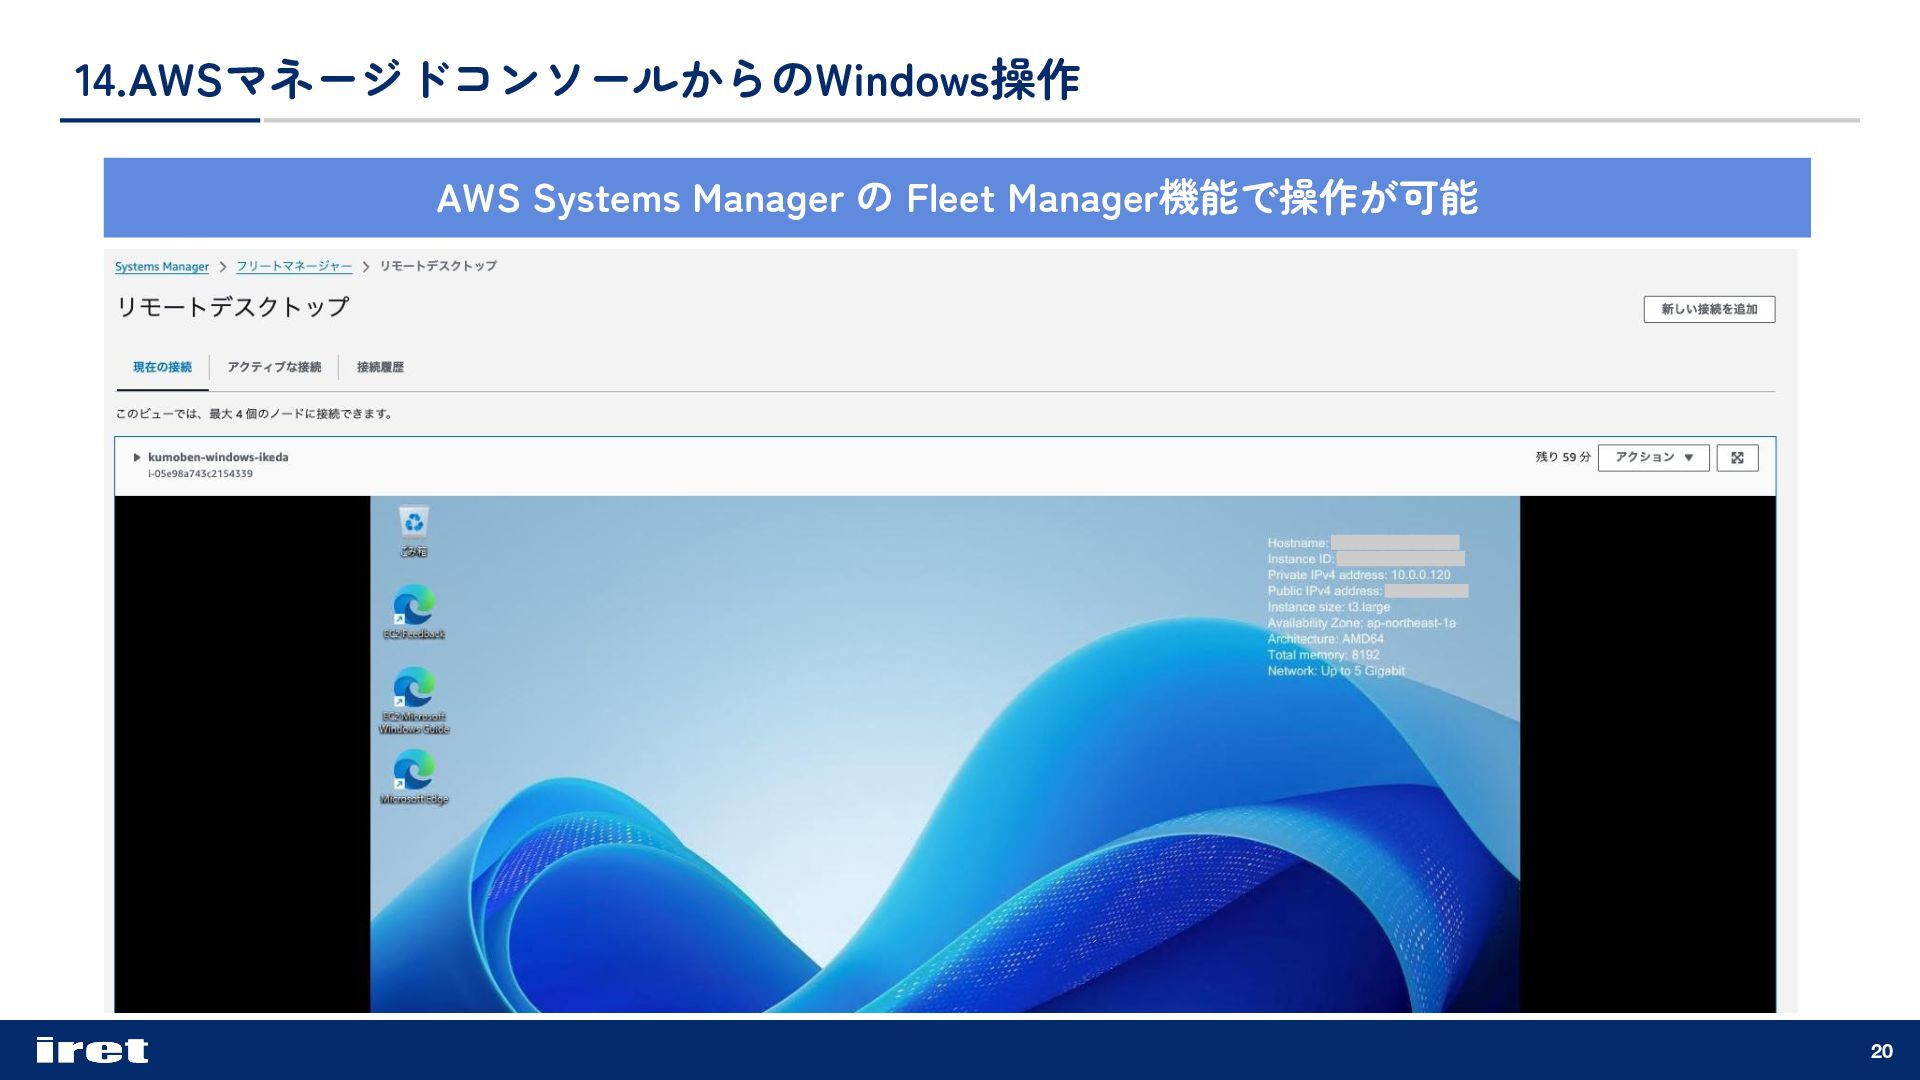This screenshot has height=1080, width=1920.
Task: Click the 新しい接続を追加 button
Action: pyautogui.click(x=1708, y=310)
